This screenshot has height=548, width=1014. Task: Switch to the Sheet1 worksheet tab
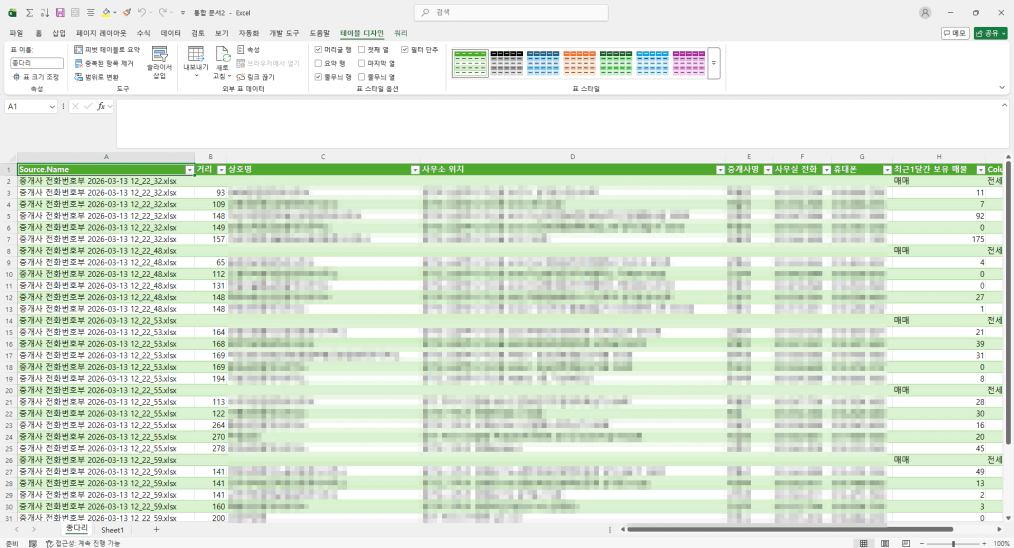(x=112, y=530)
